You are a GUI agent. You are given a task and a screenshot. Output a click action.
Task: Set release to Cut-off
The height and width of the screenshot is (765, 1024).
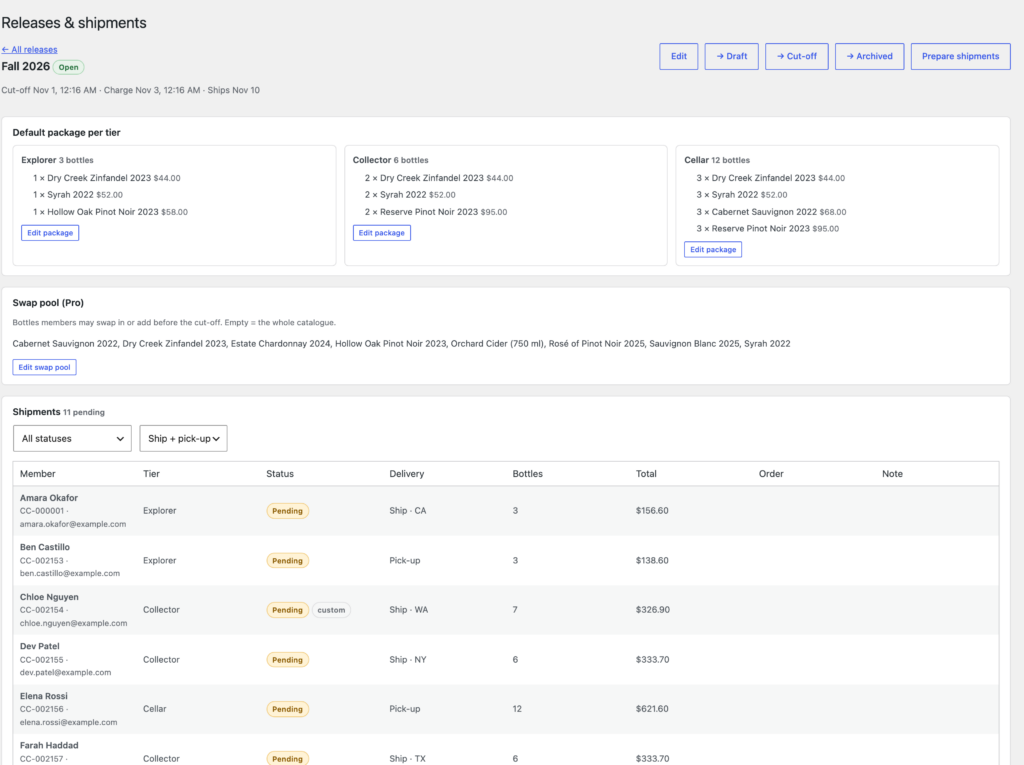(796, 56)
